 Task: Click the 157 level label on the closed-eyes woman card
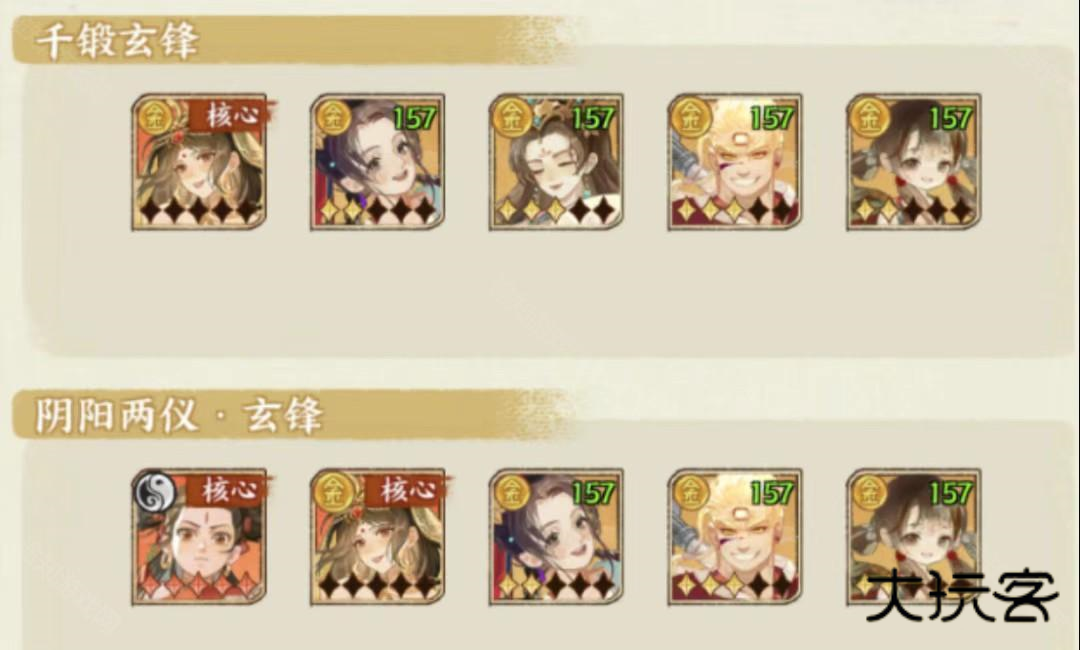tap(593, 118)
